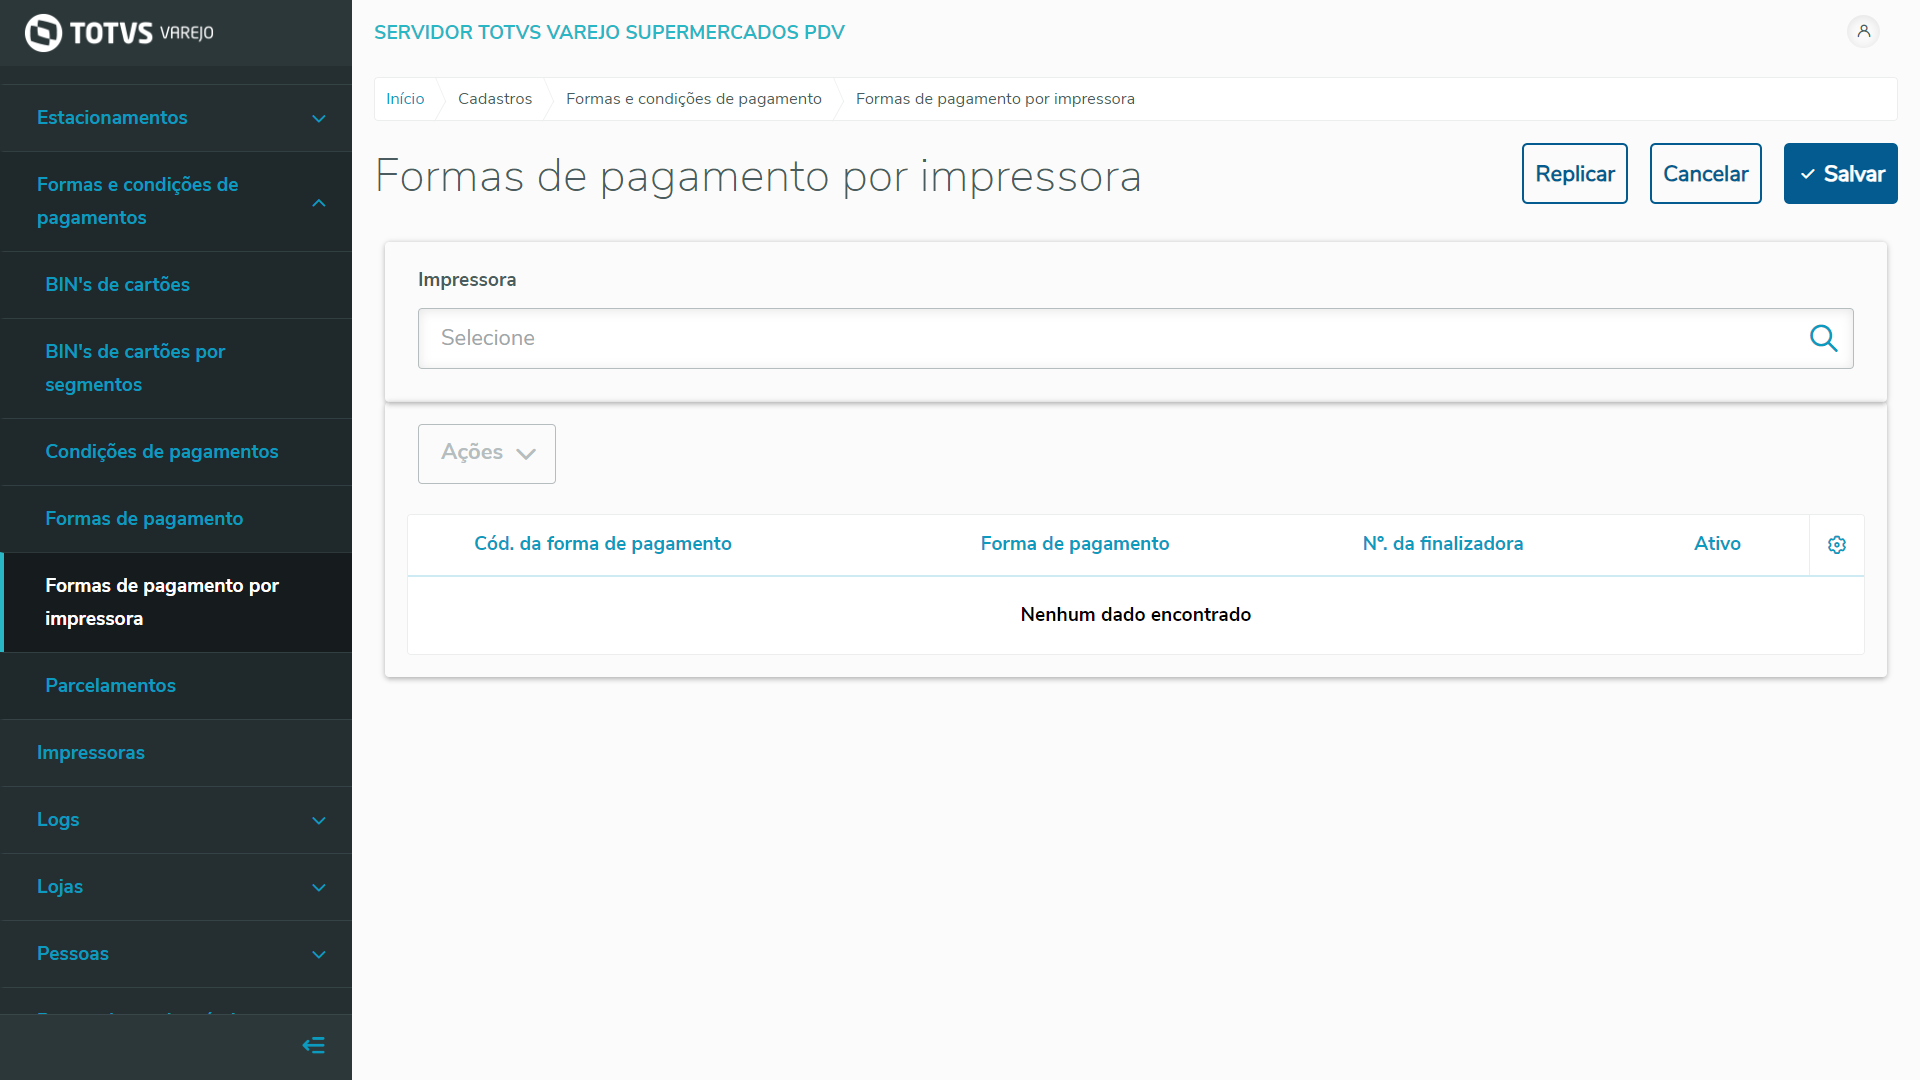Expand the Estacionamentos menu chevron
Screen dimensions: 1920x1080
coord(319,119)
